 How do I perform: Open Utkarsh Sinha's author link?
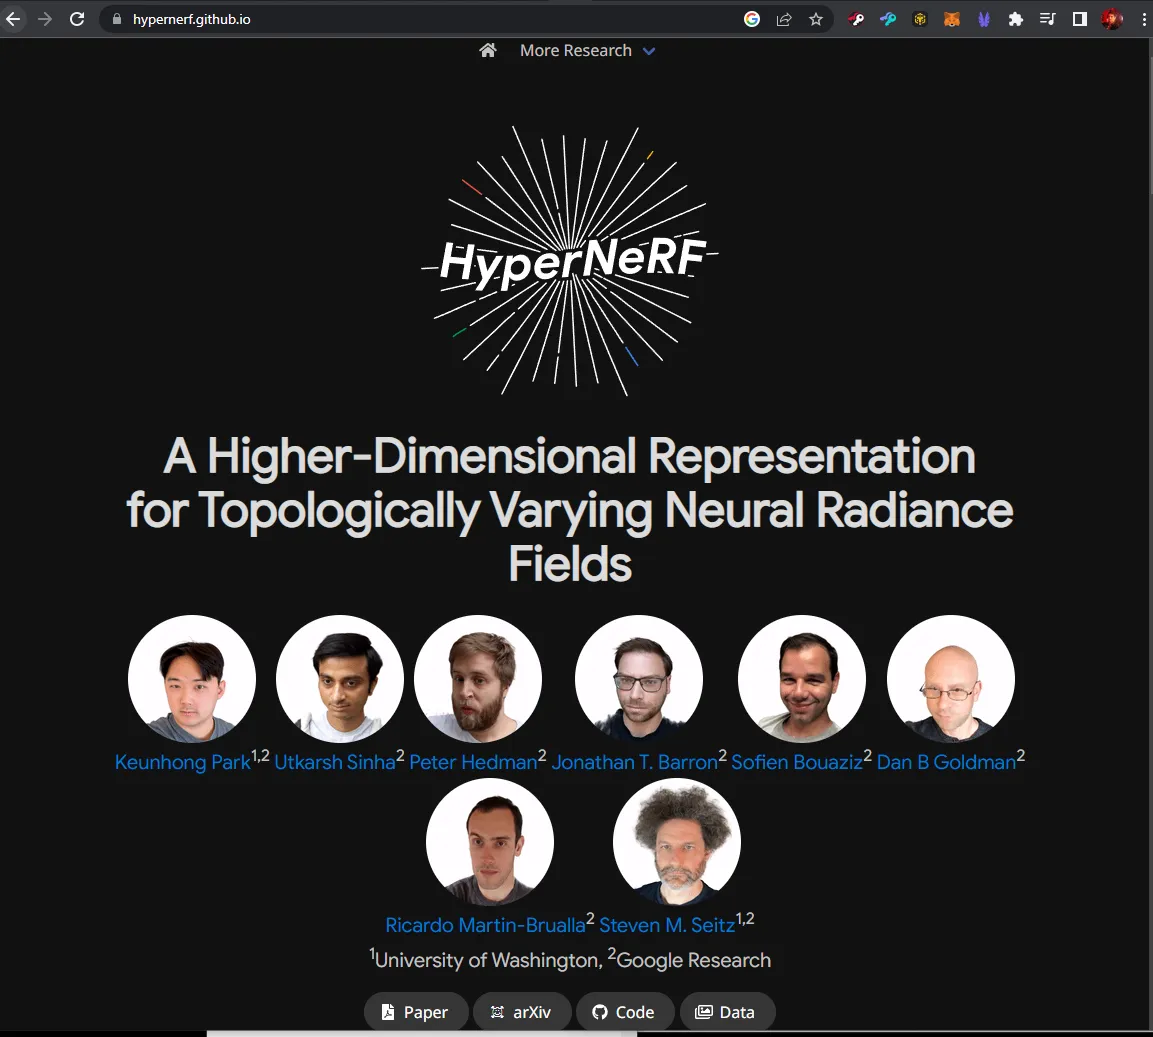coord(335,762)
